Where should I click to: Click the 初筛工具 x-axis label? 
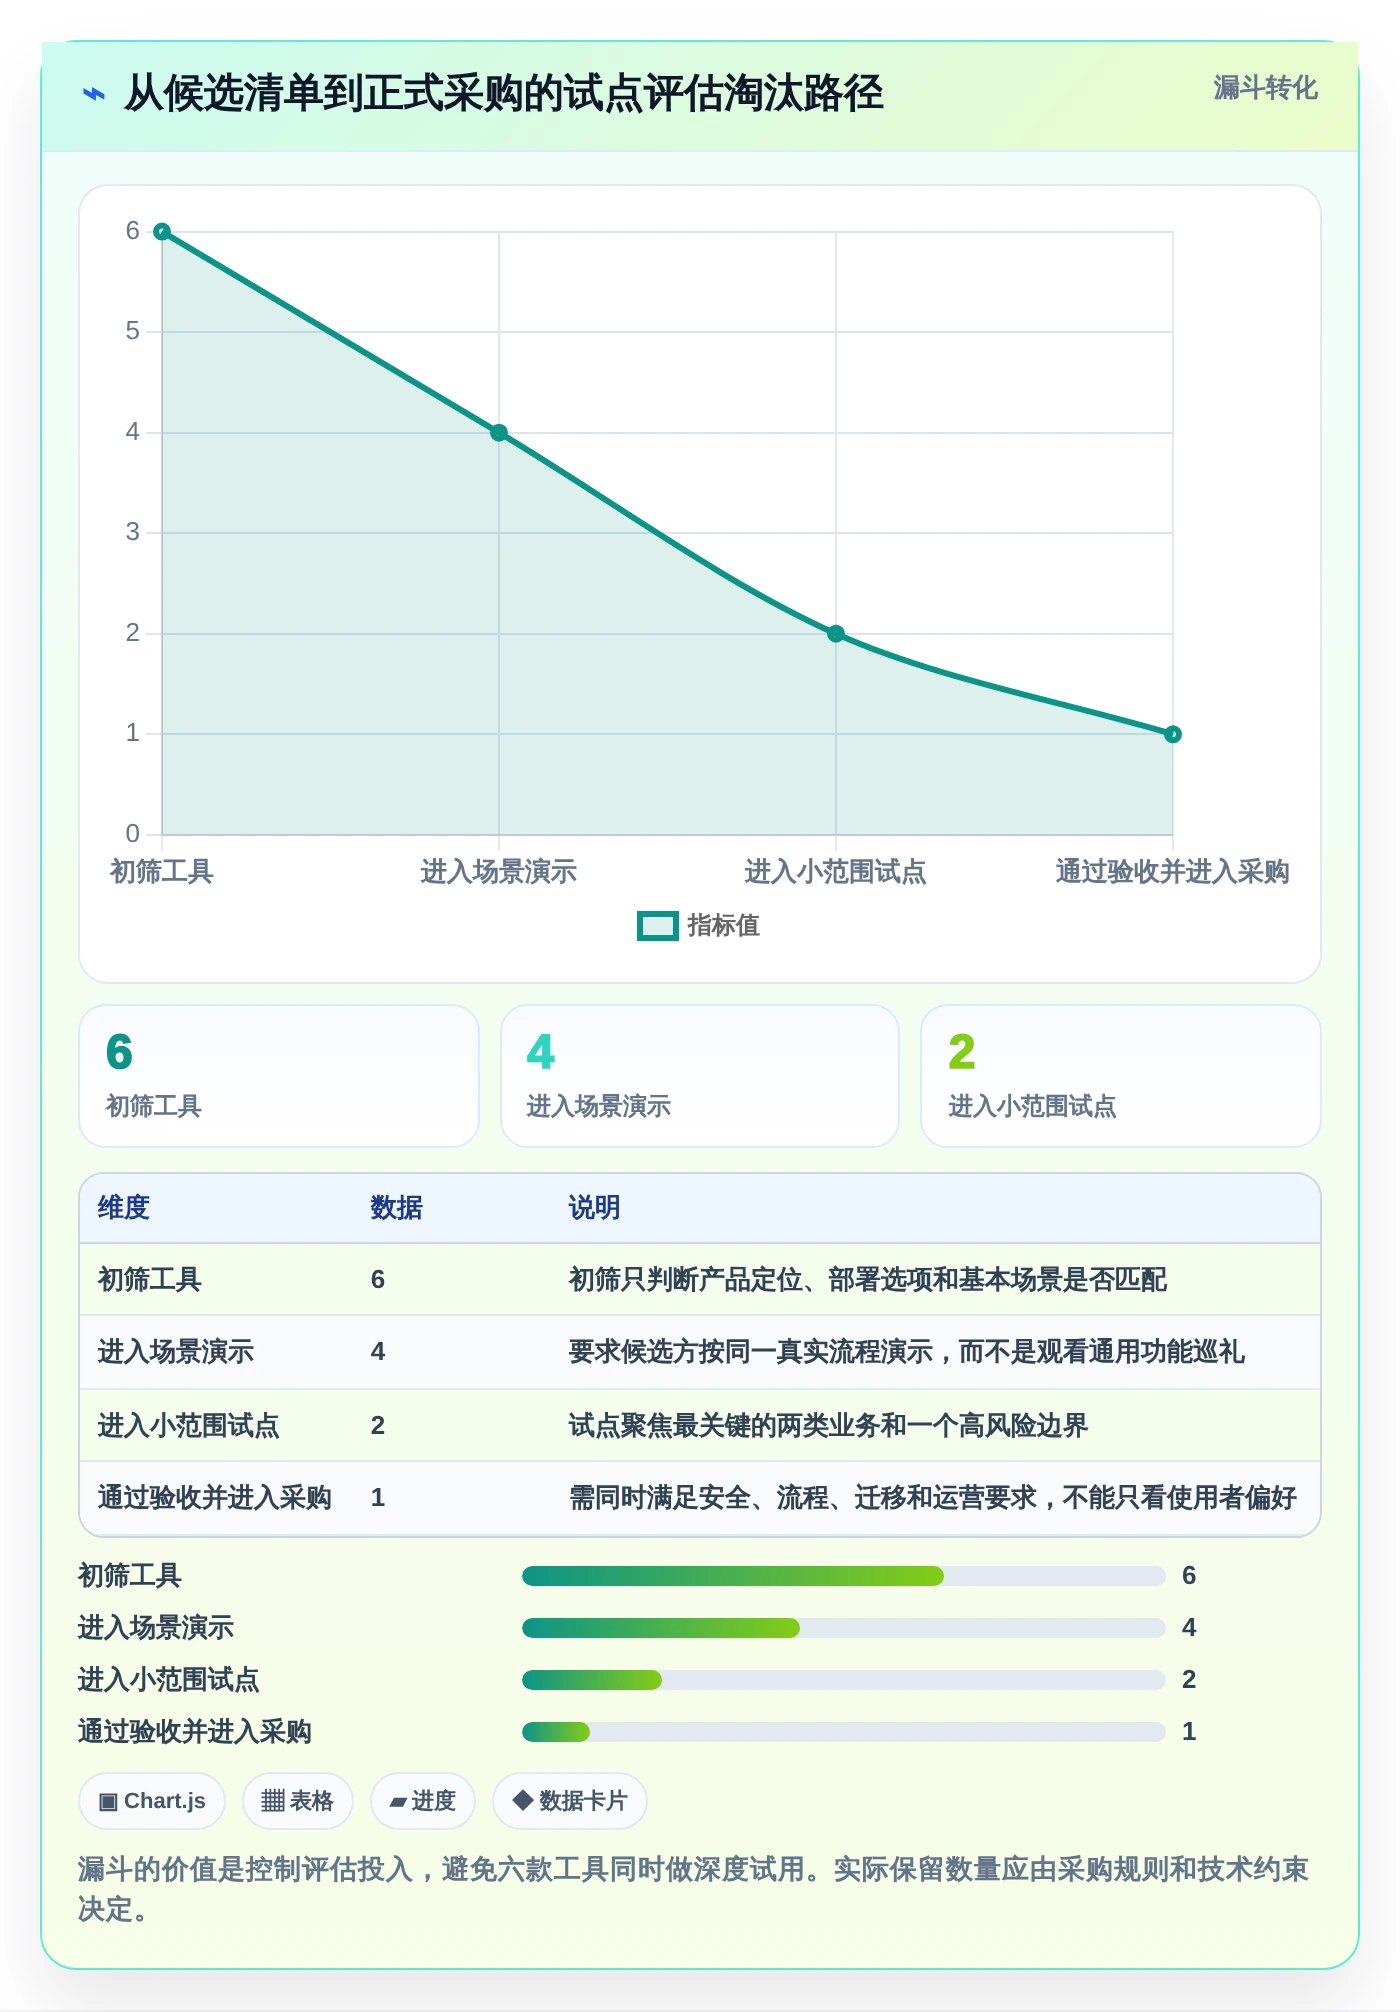click(162, 872)
